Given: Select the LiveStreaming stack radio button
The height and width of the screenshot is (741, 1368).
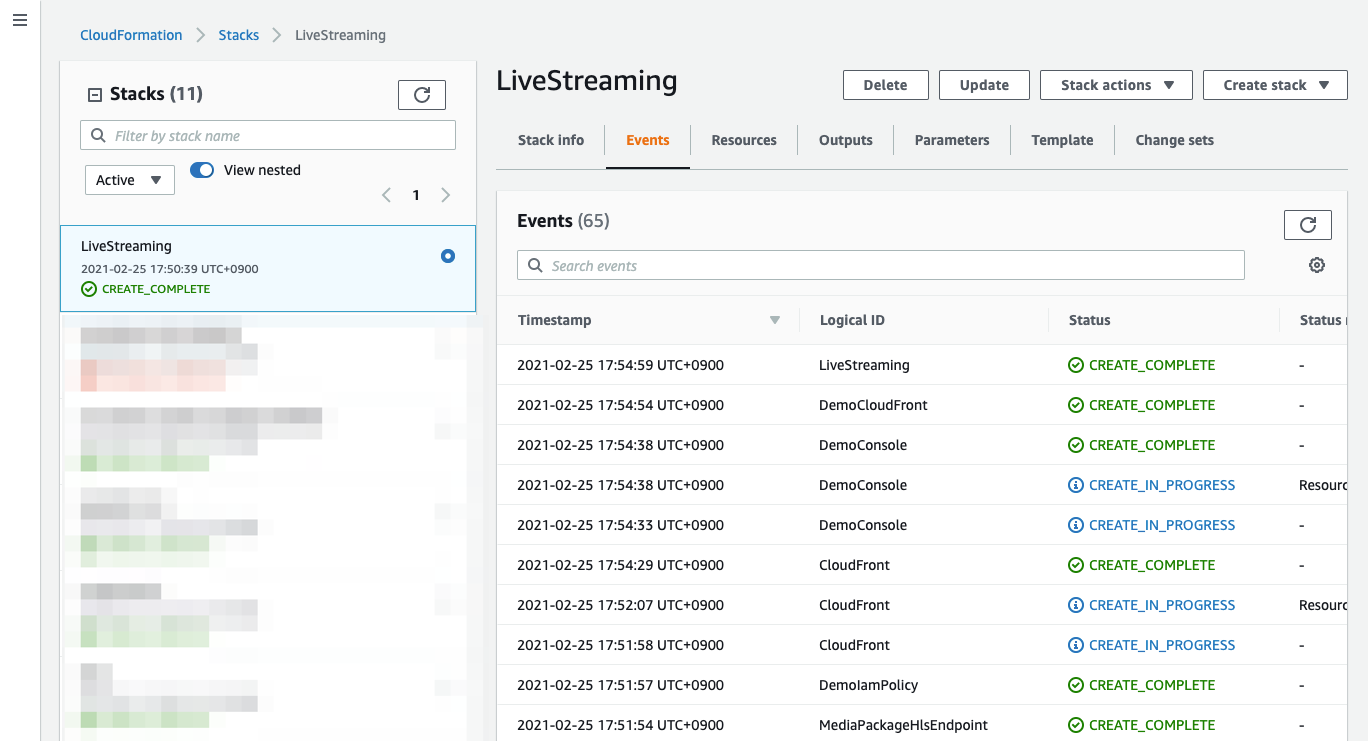Looking at the screenshot, I should [448, 256].
